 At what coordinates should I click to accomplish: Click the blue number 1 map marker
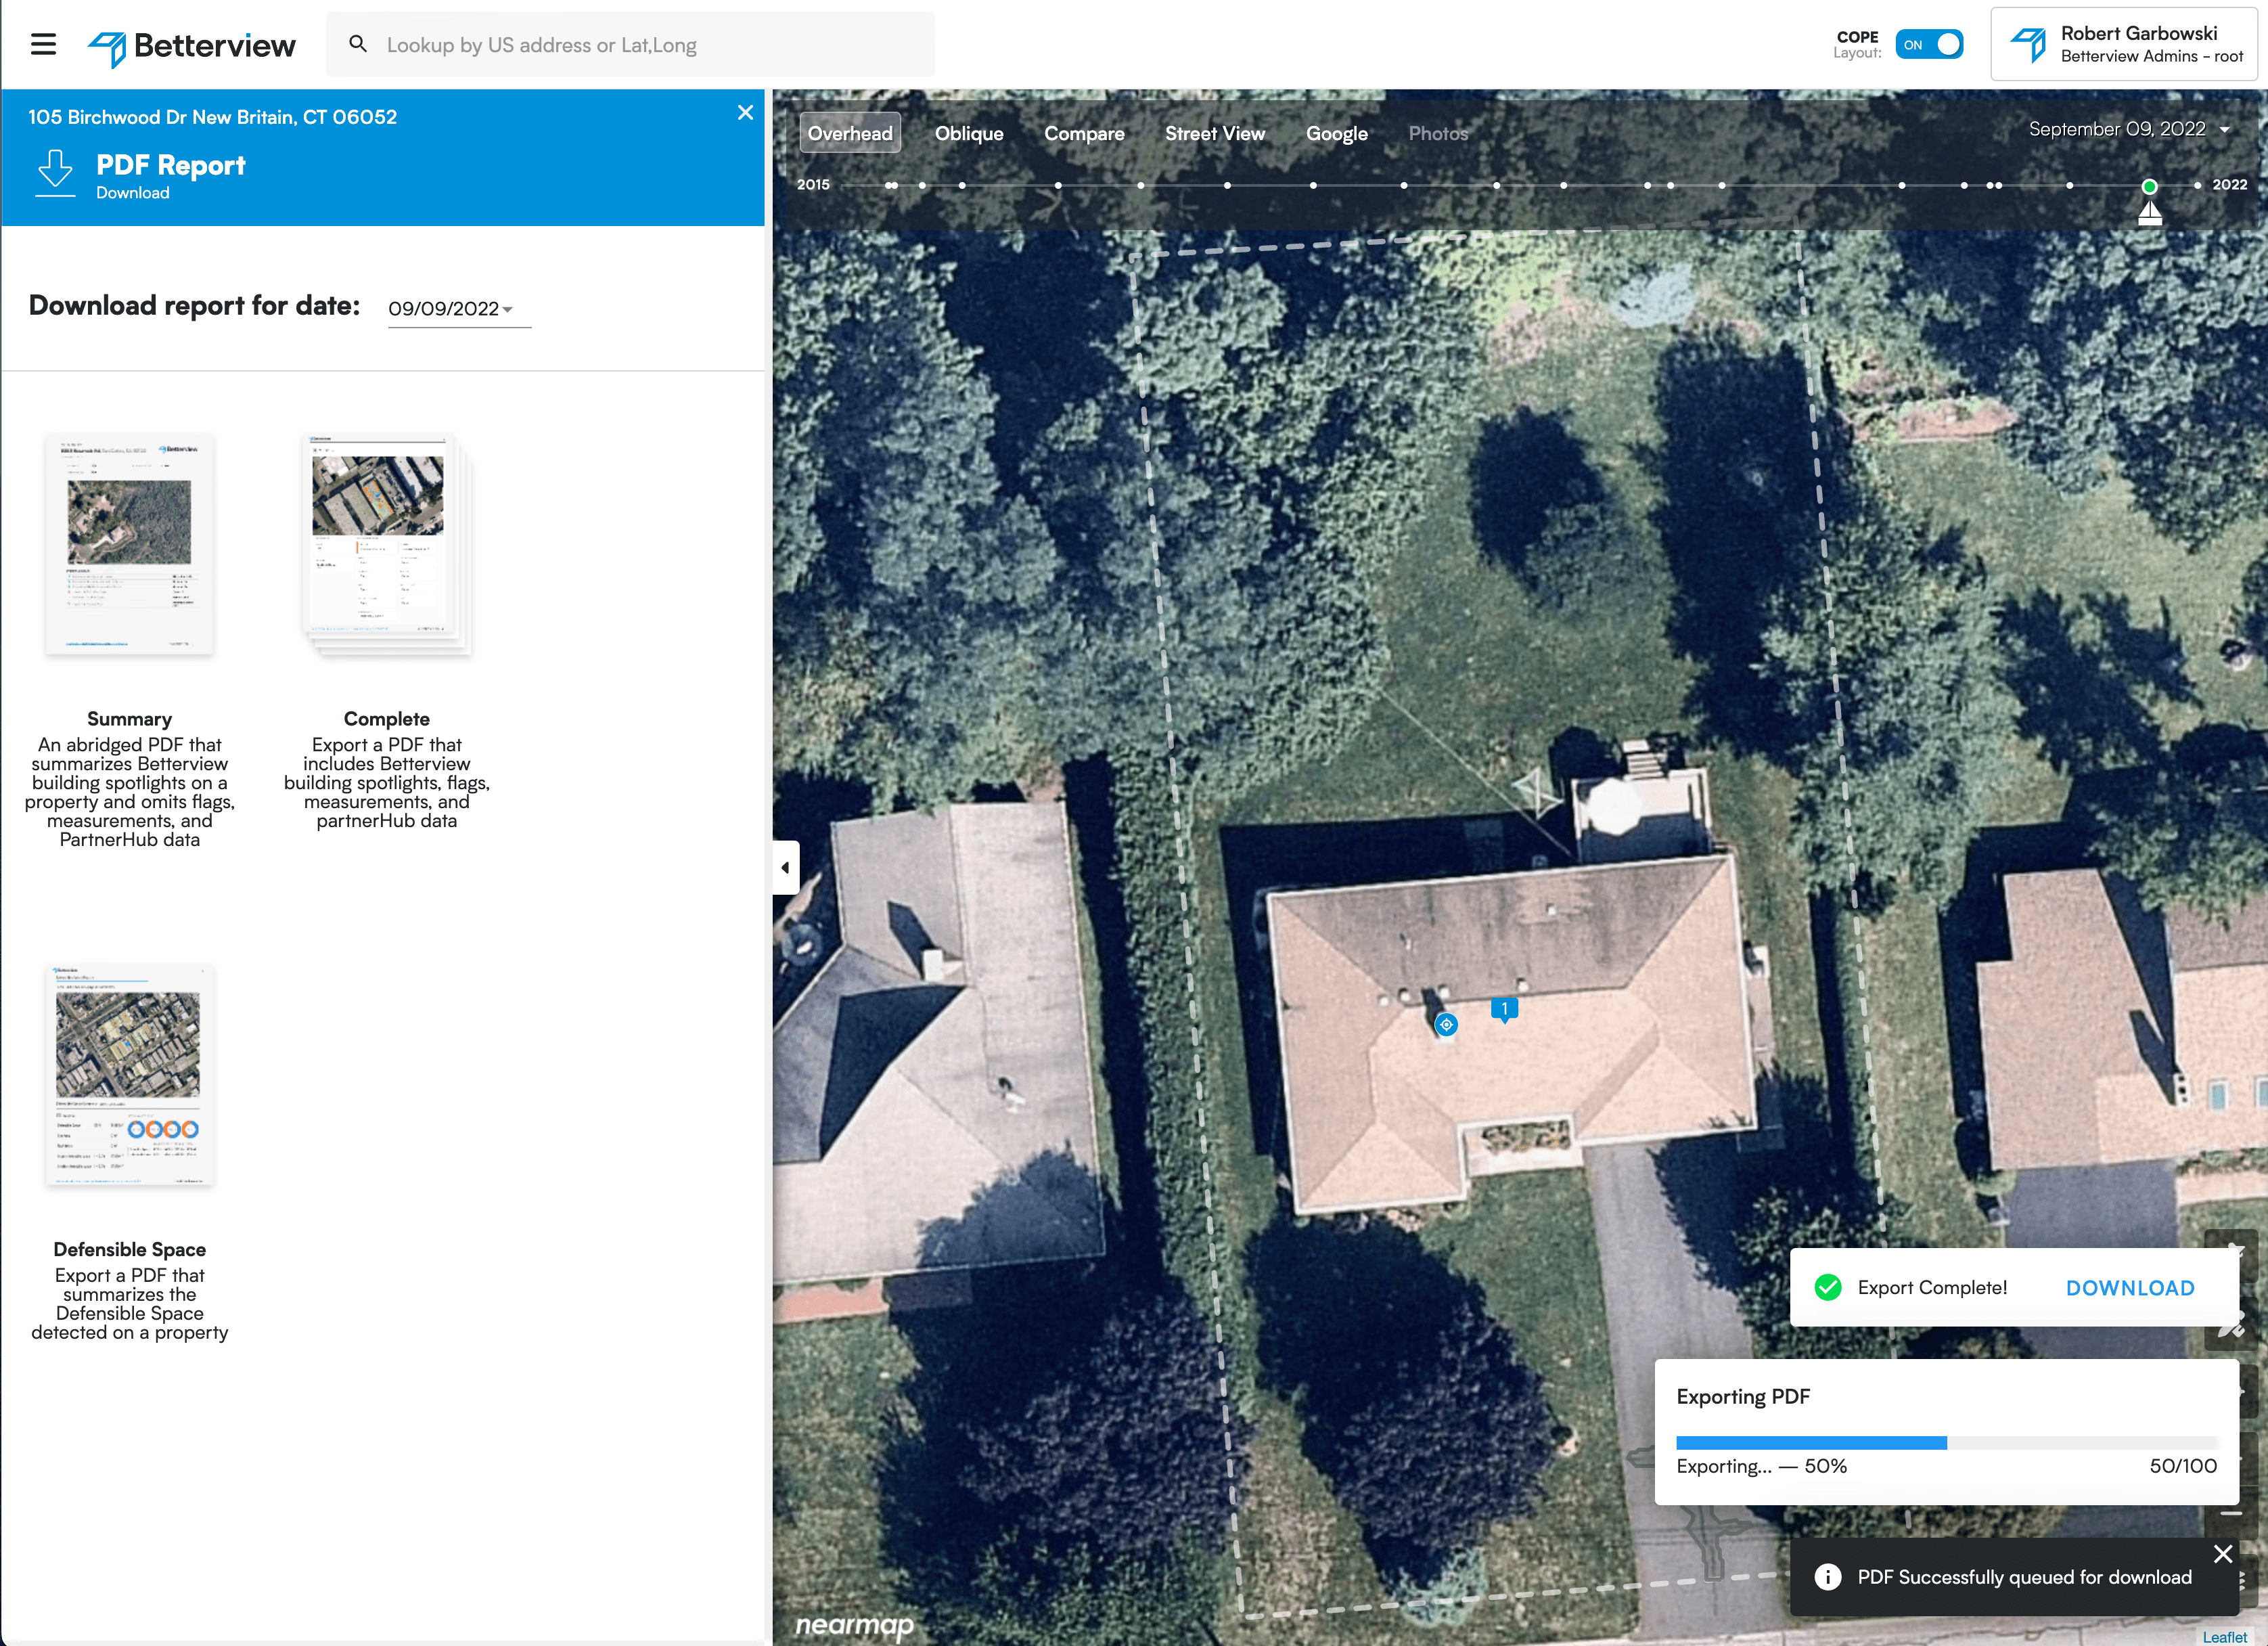click(1504, 1009)
